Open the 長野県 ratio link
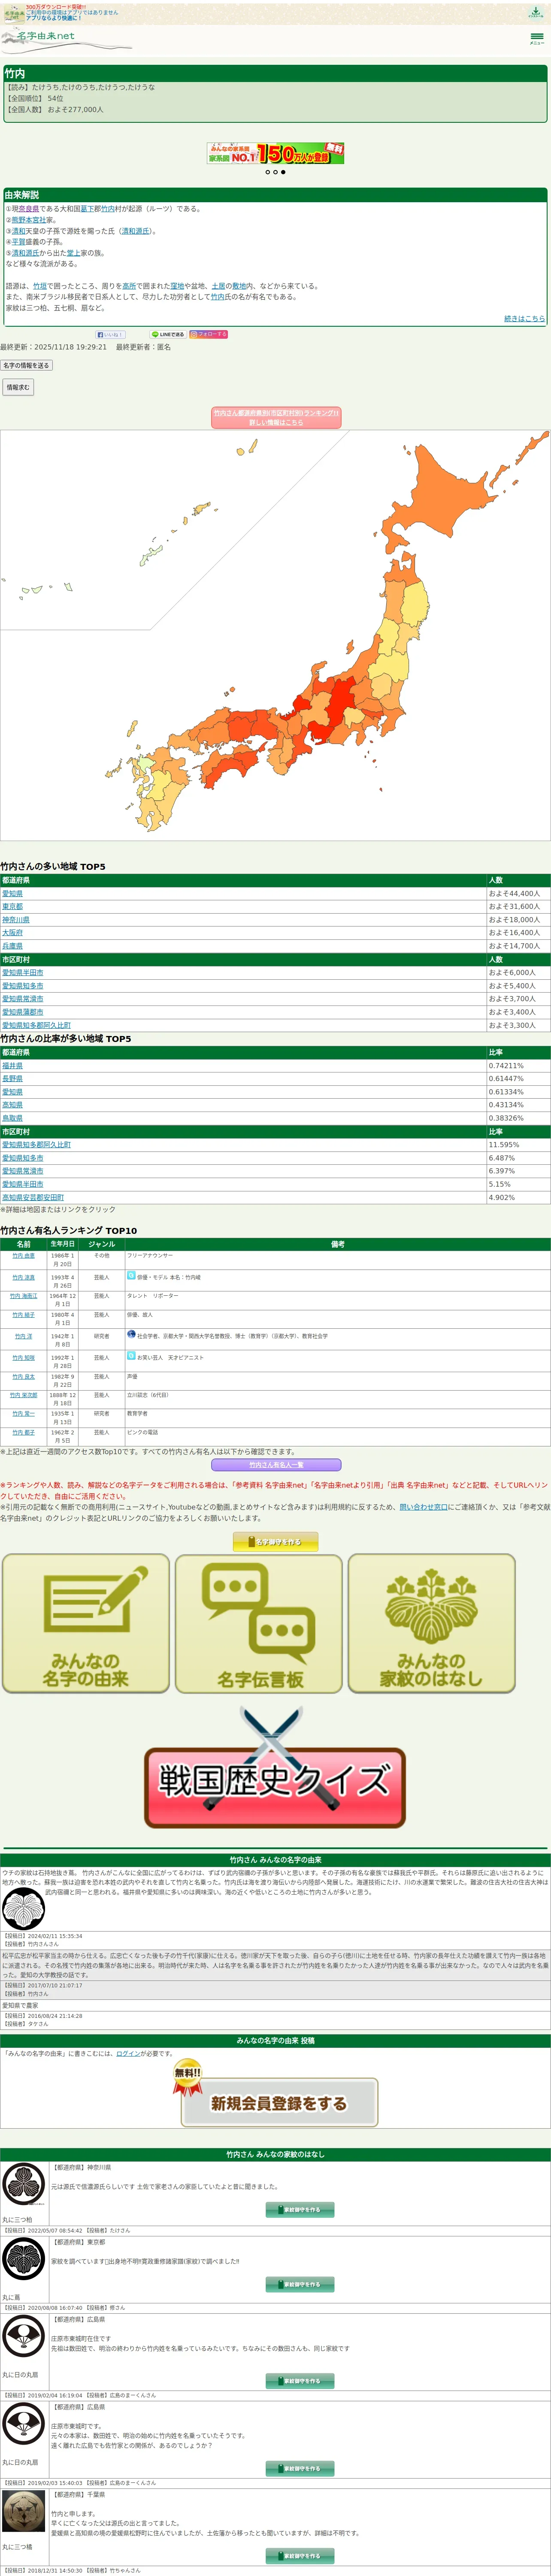 [x=12, y=1078]
